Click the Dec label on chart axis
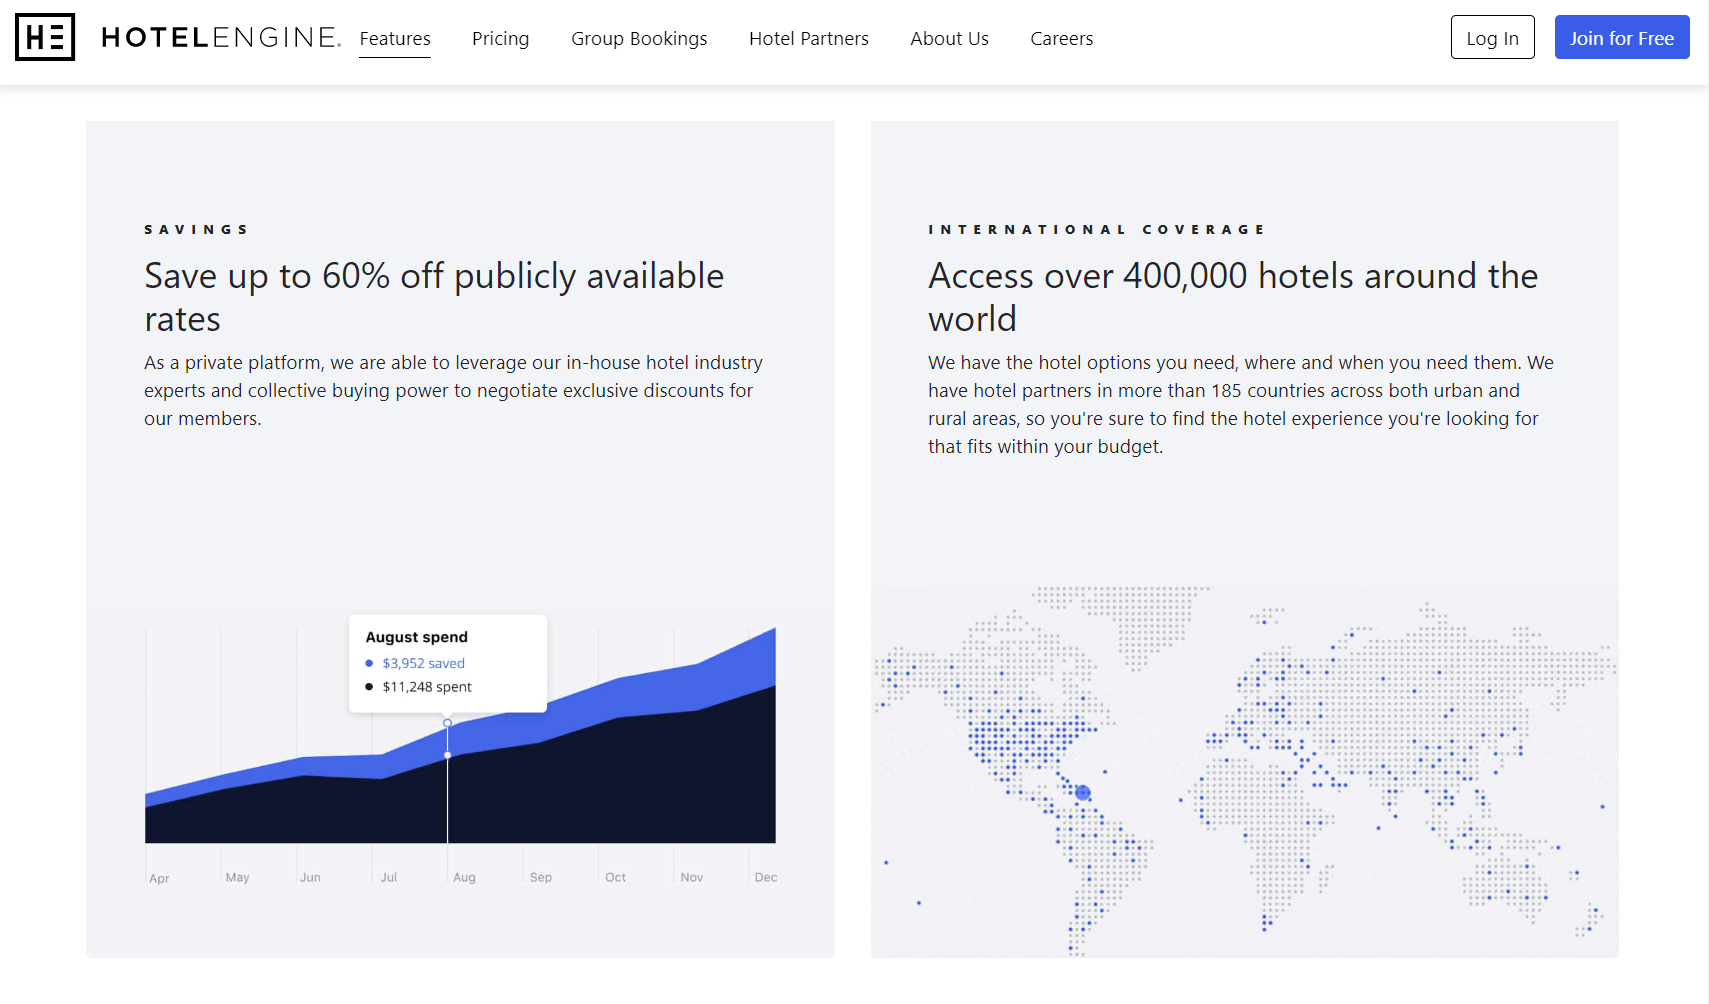The height and width of the screenshot is (1004, 1709). [x=765, y=878]
